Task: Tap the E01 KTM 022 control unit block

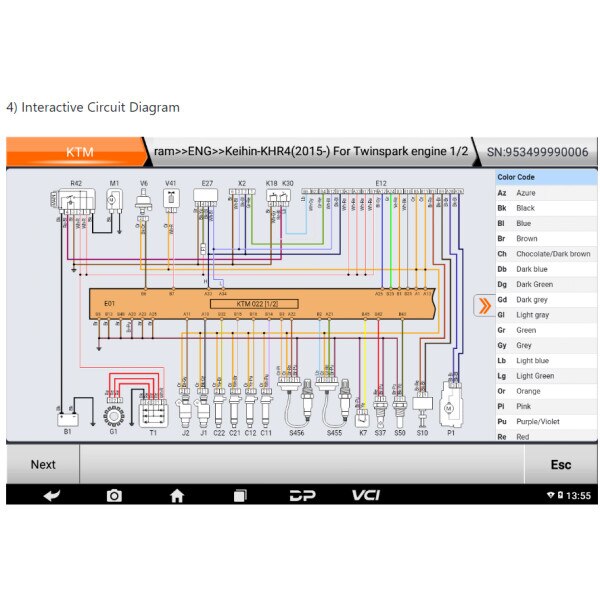Action: pos(262,304)
